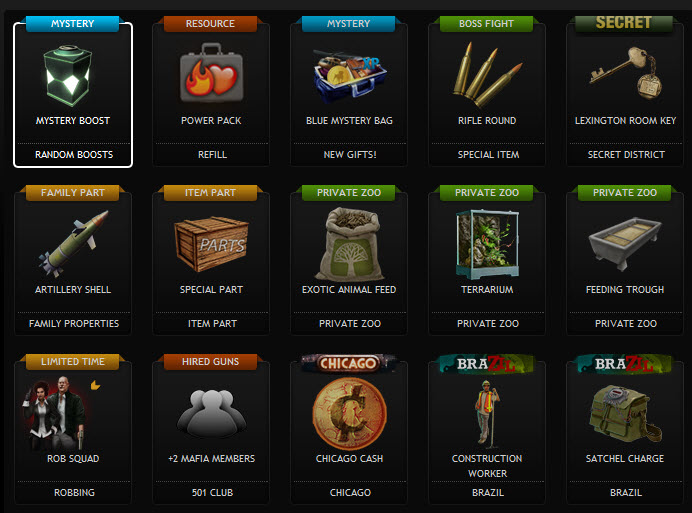Click the Terrarium glass tank icon
692x513 pixels.
tap(487, 244)
